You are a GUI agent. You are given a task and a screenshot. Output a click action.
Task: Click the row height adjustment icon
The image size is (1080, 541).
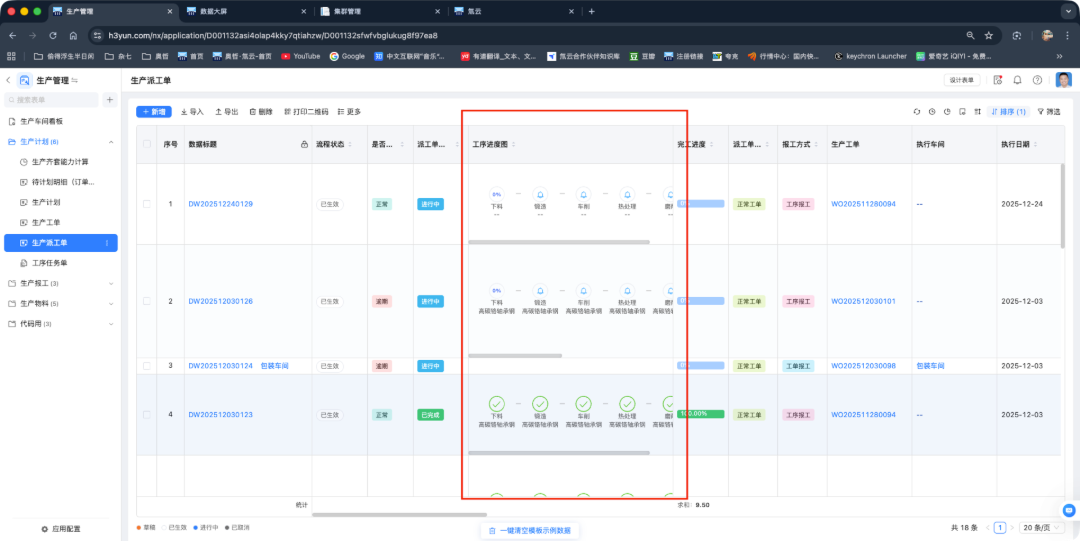(x=977, y=112)
